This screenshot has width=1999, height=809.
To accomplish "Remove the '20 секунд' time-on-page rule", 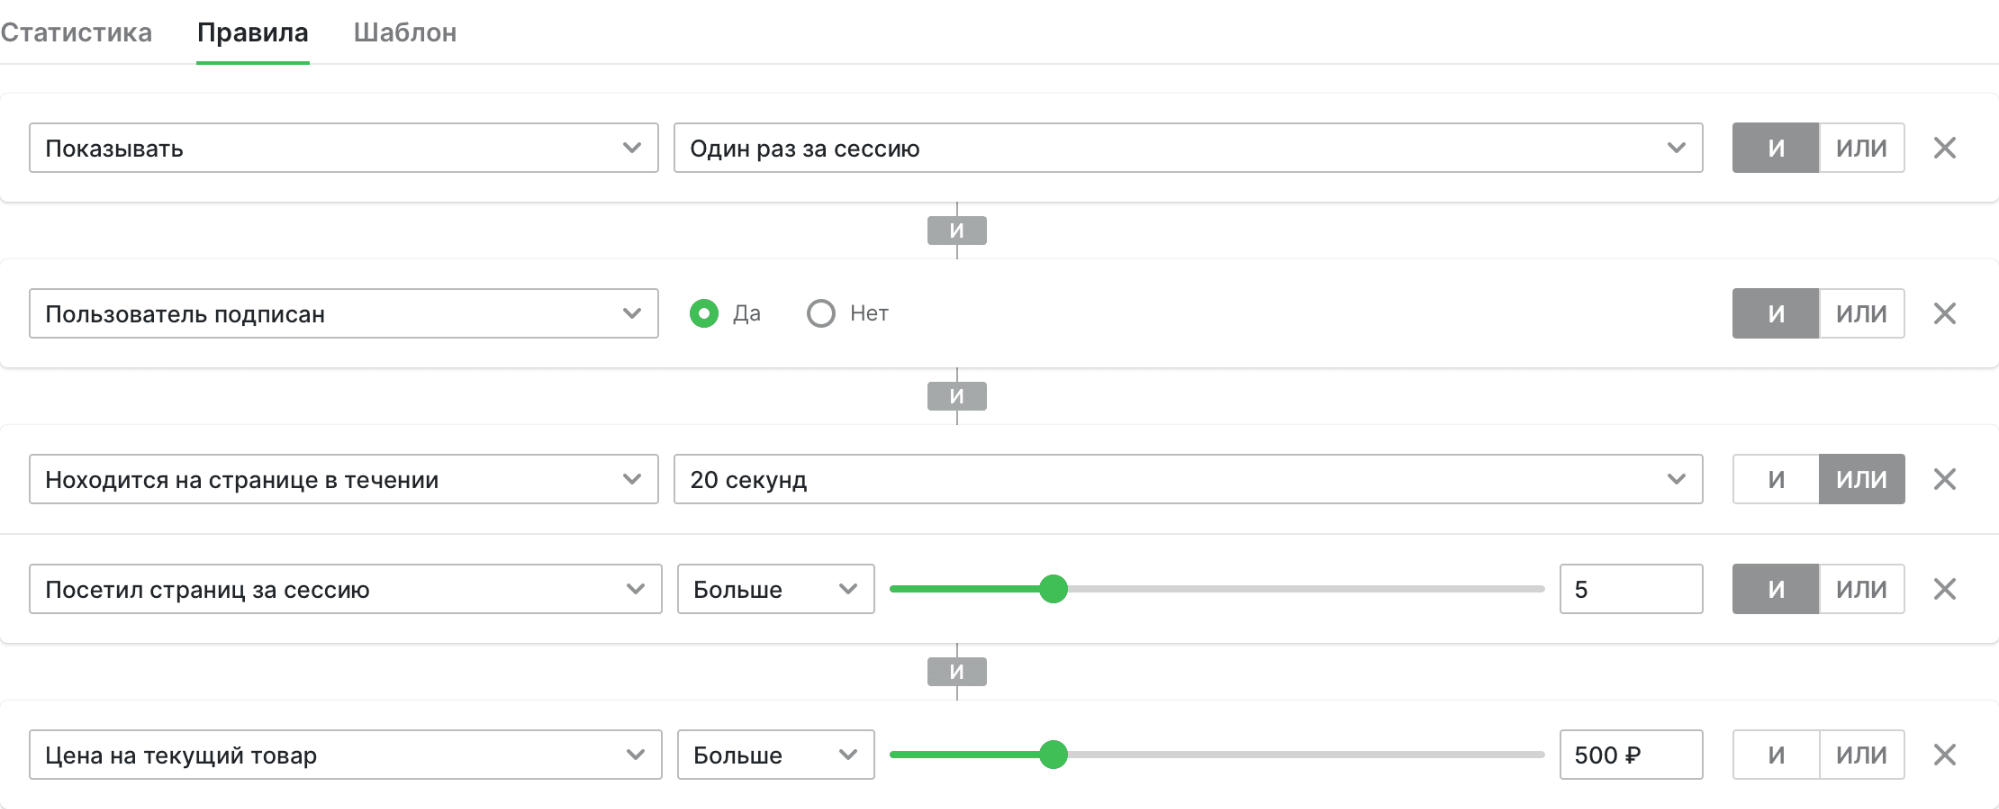I will click(x=1944, y=480).
